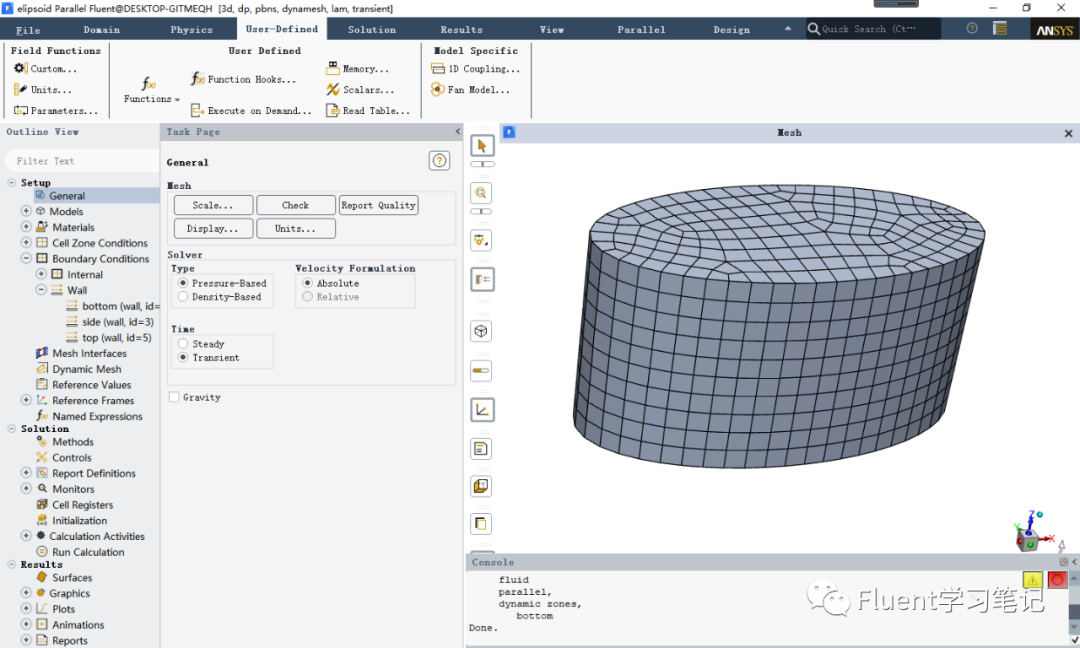Open the 1D Coupling model option
1080x648 pixels.
click(x=475, y=69)
